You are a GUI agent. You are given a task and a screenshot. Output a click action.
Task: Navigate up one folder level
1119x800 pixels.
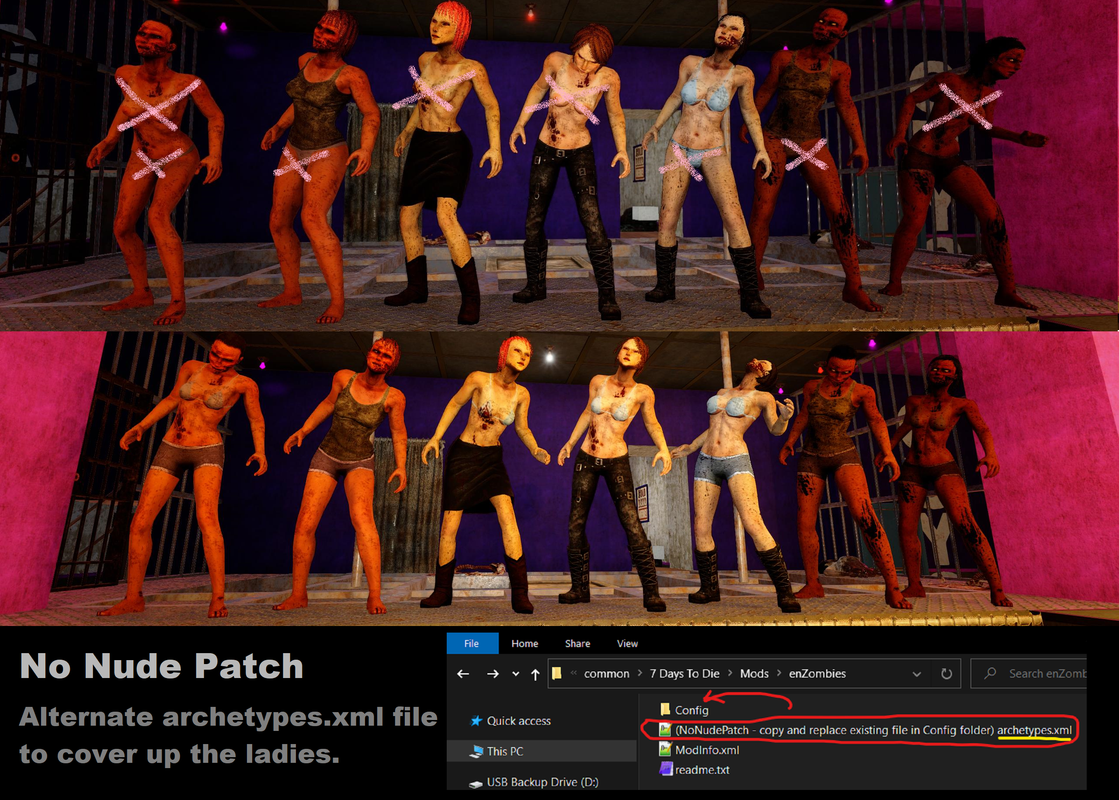click(x=535, y=674)
